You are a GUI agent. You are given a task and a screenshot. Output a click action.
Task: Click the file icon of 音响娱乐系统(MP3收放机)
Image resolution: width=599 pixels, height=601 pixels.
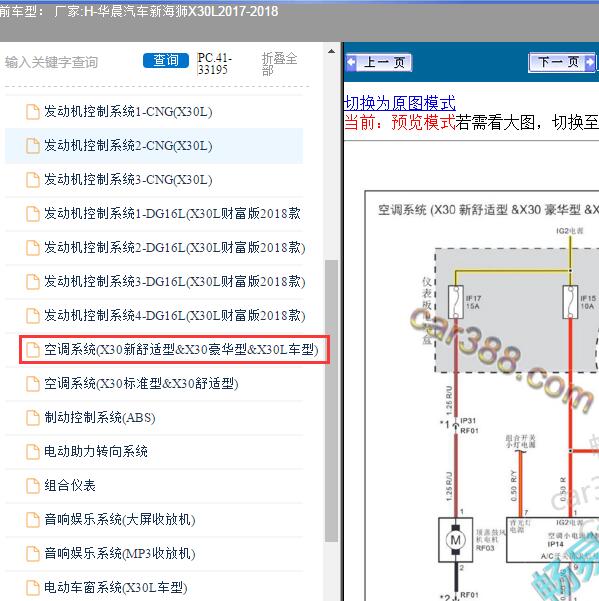(x=33, y=553)
